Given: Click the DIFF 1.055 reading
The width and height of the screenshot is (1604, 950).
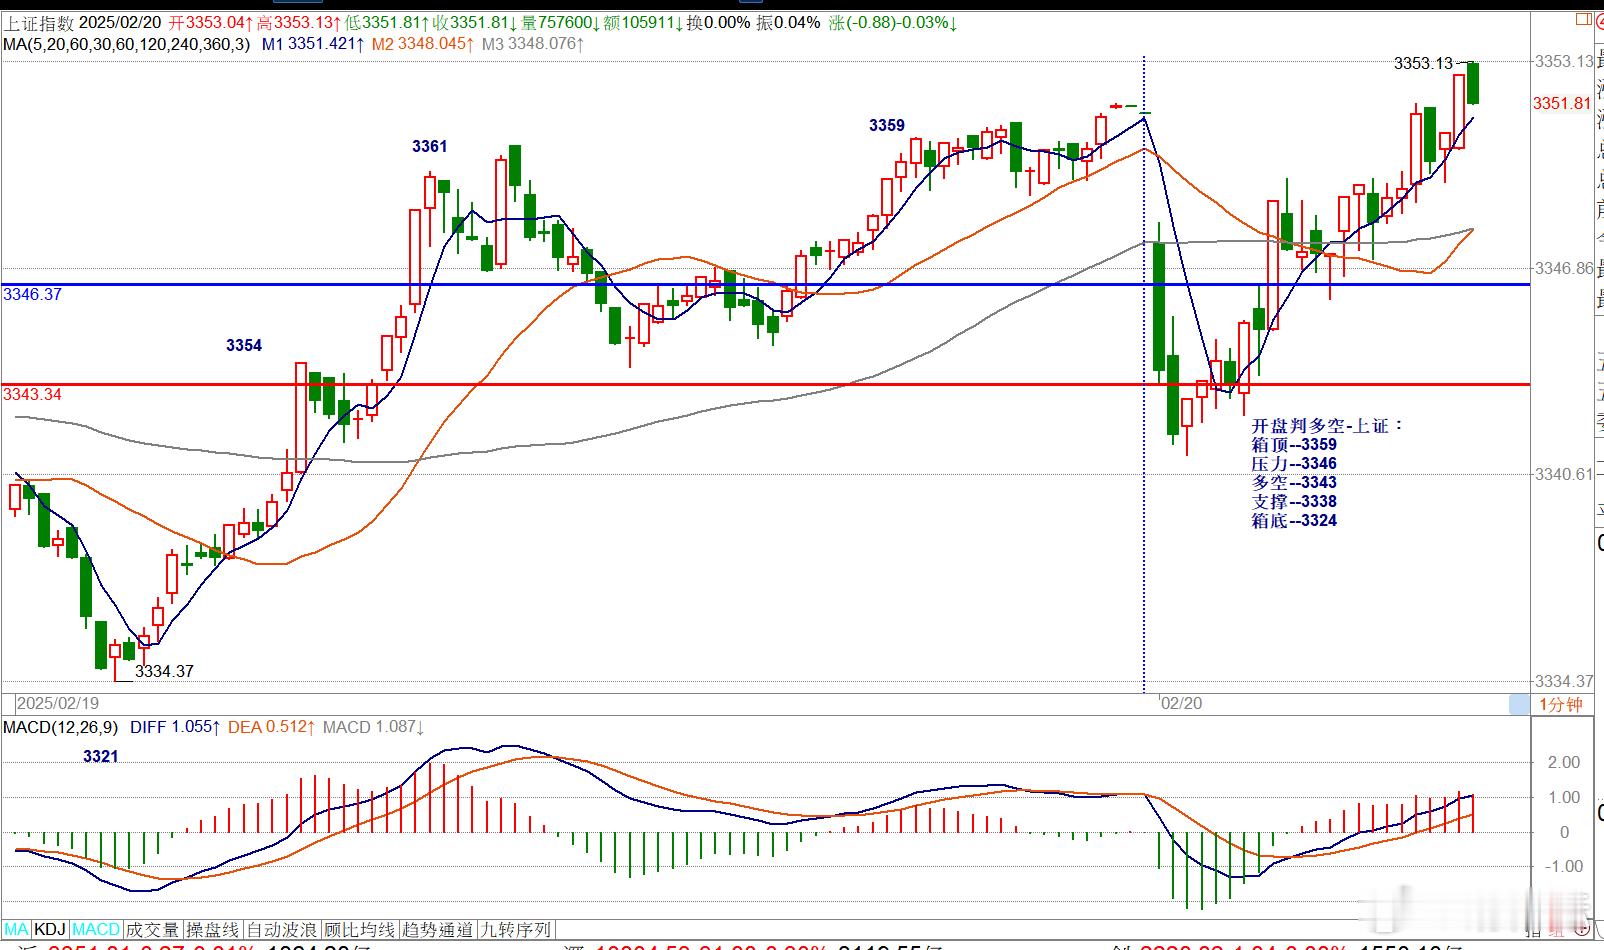Looking at the screenshot, I should (x=175, y=727).
